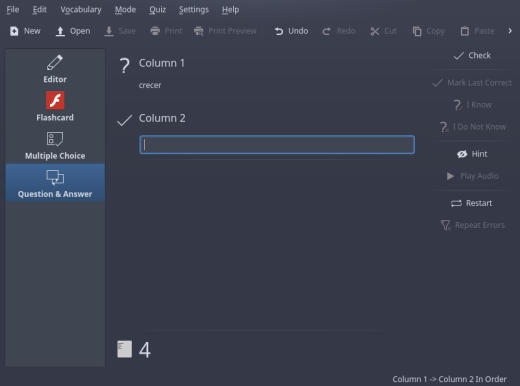Open the Settings menu
The width and height of the screenshot is (520, 386).
pos(194,10)
